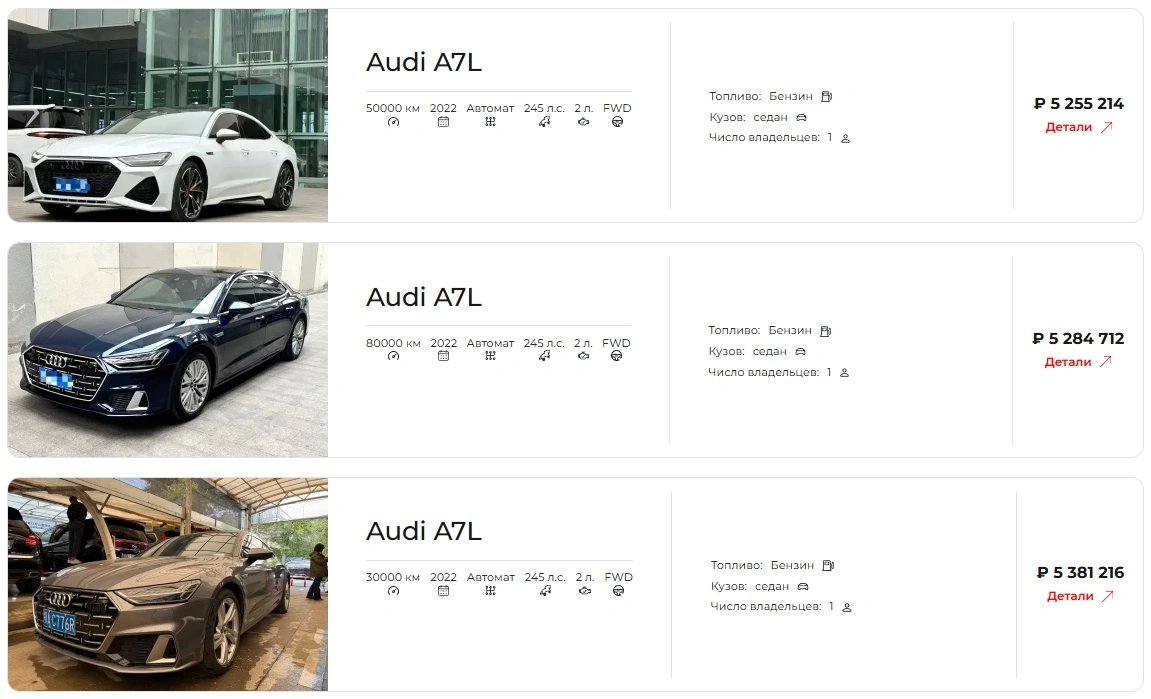Click the white Audi A7L photo
The height and width of the screenshot is (699, 1151).
tap(167, 115)
